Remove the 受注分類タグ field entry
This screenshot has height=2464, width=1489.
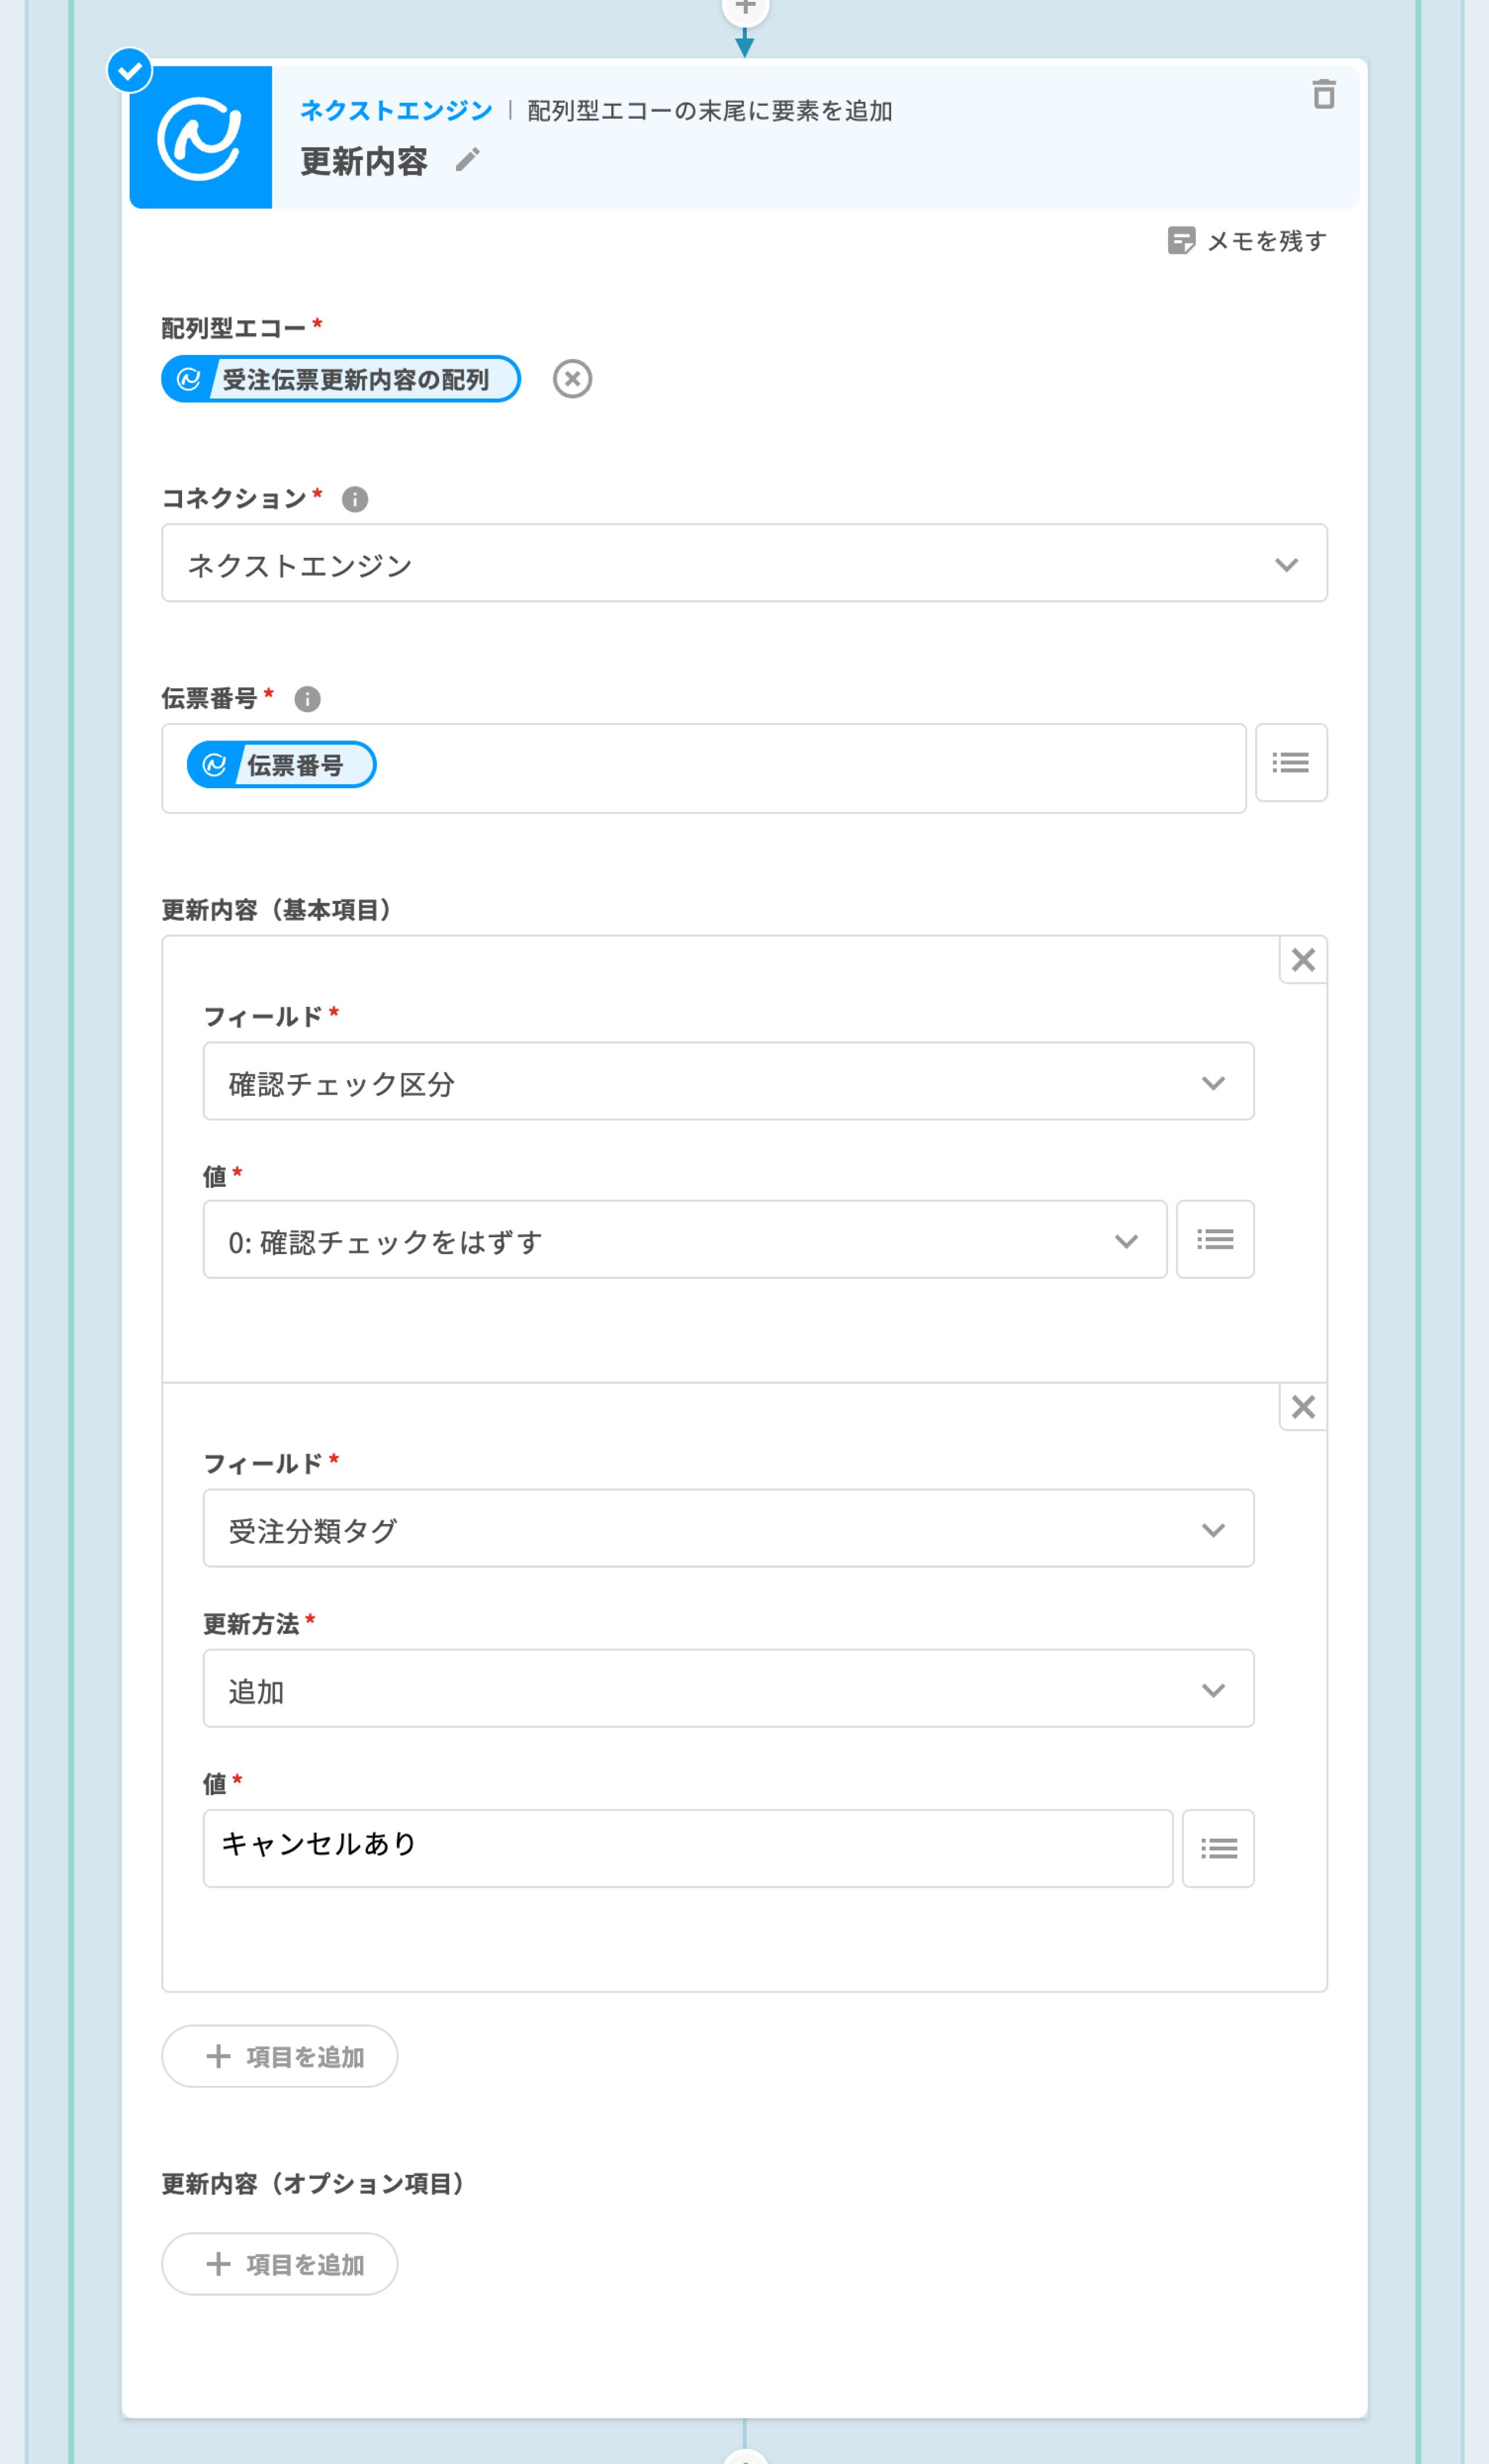click(x=1302, y=1407)
